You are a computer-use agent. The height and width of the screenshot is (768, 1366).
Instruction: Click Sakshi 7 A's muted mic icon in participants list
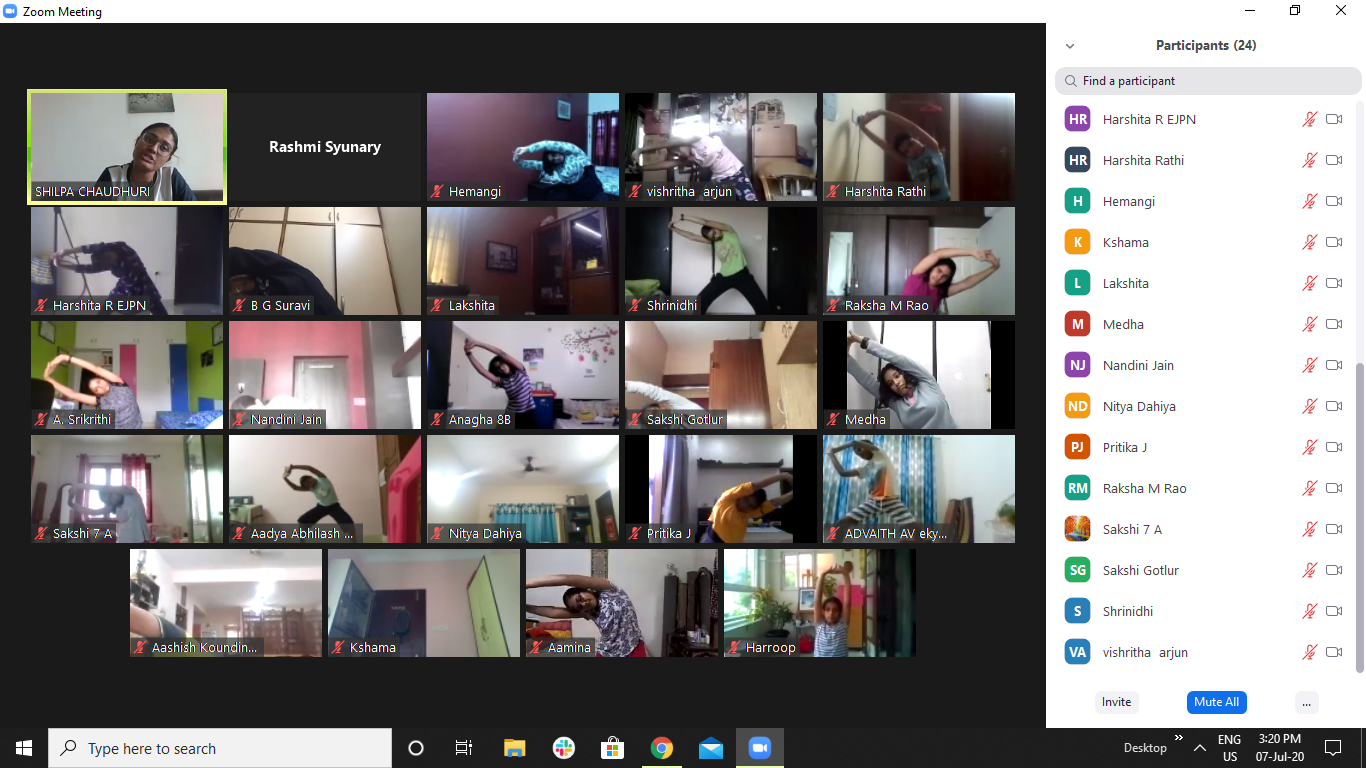1309,529
